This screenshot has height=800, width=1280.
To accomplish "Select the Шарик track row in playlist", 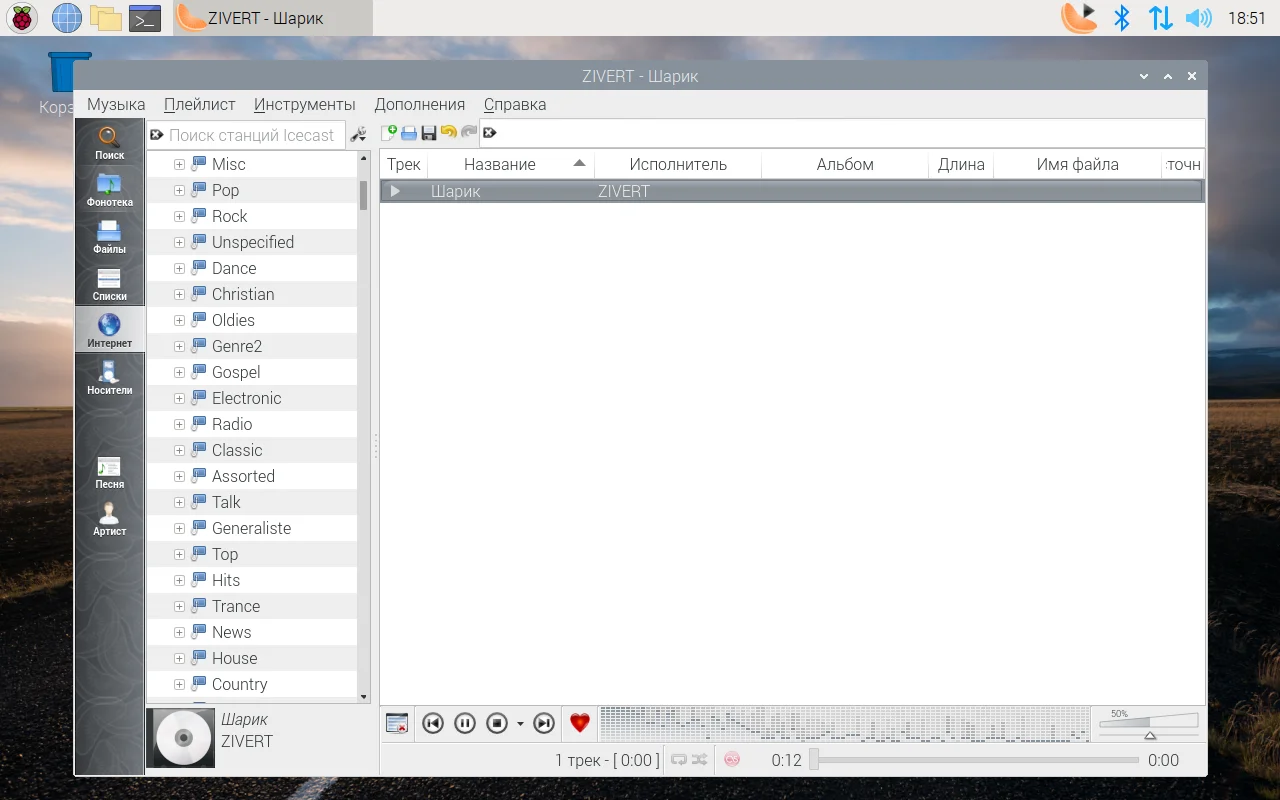I will (x=792, y=191).
